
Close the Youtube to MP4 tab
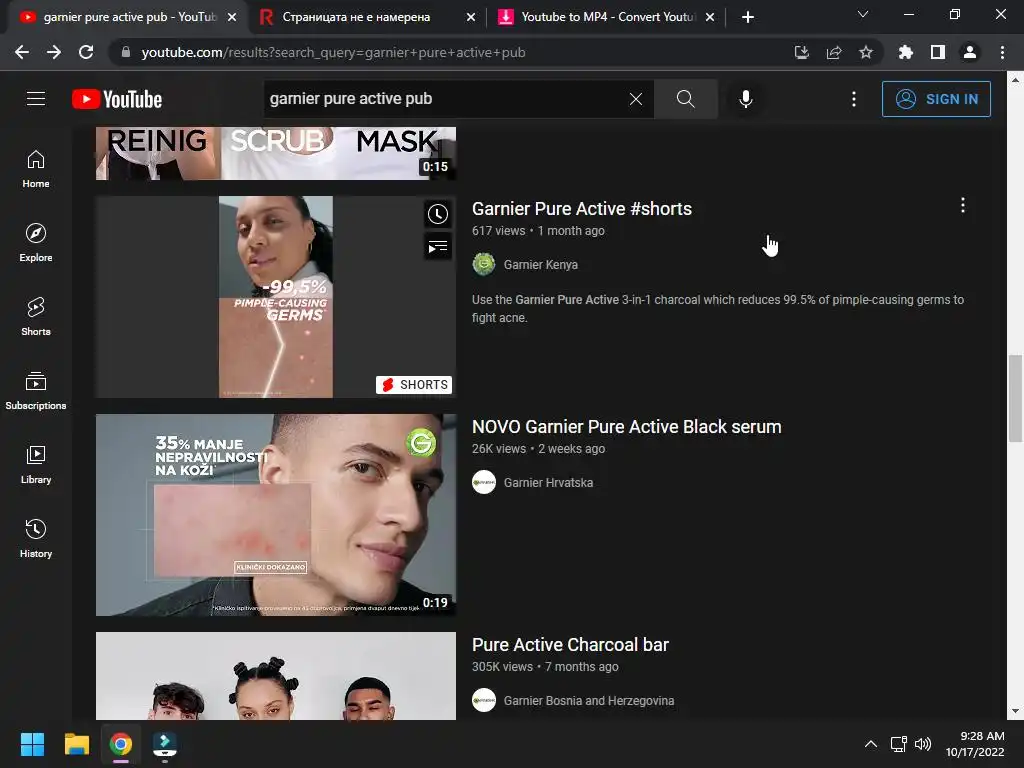pyautogui.click(x=710, y=17)
